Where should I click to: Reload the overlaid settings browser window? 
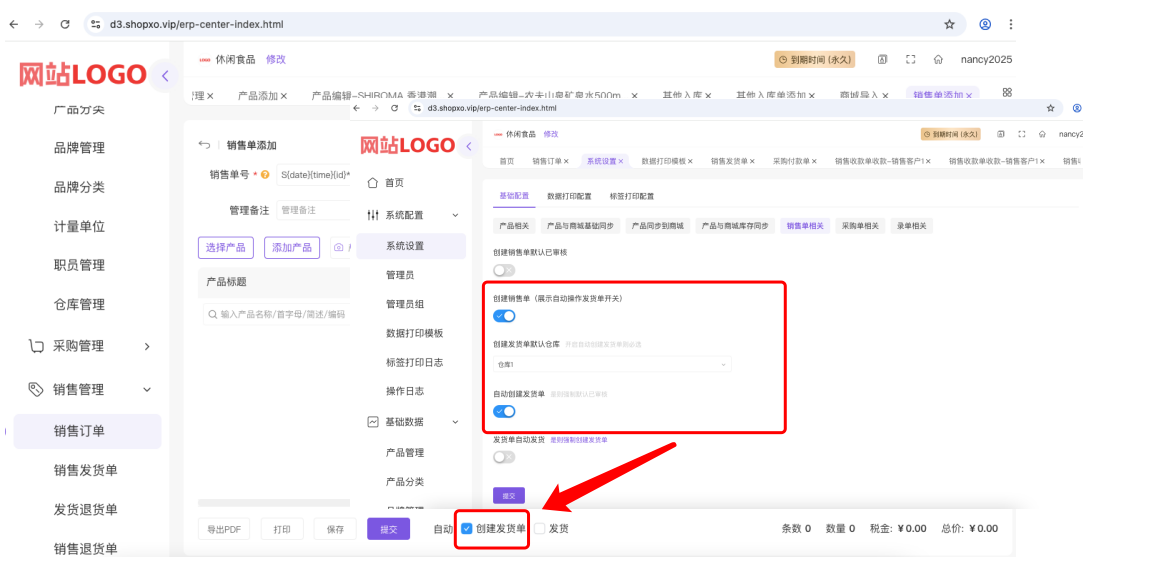pyautogui.click(x=394, y=108)
